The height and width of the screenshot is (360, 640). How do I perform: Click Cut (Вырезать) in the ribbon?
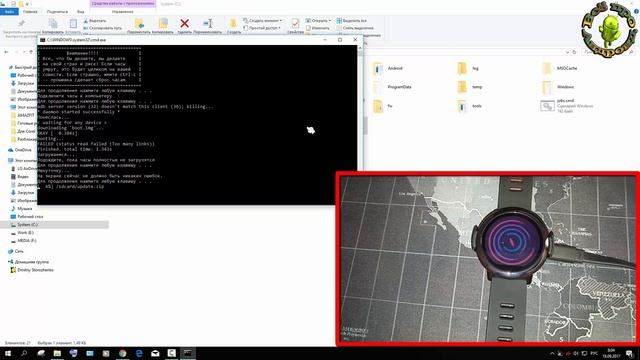95,20
